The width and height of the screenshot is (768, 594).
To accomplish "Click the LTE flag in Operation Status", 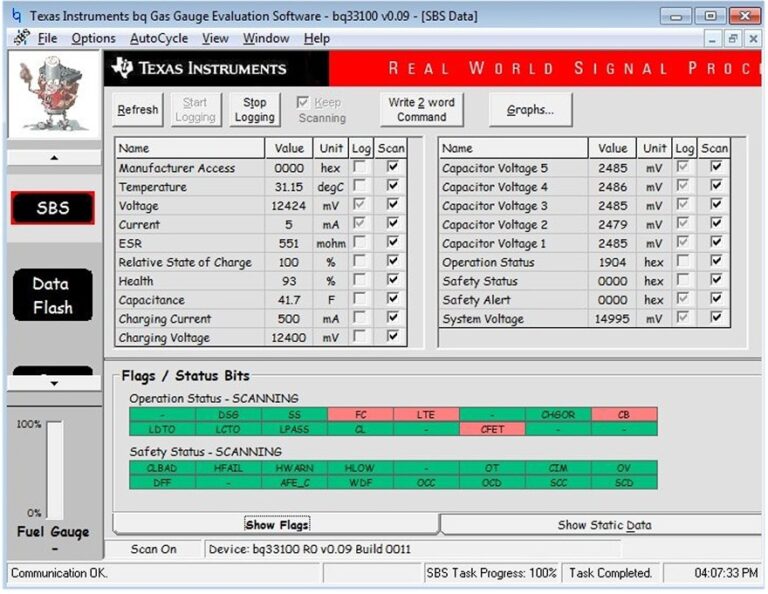I will point(426,415).
